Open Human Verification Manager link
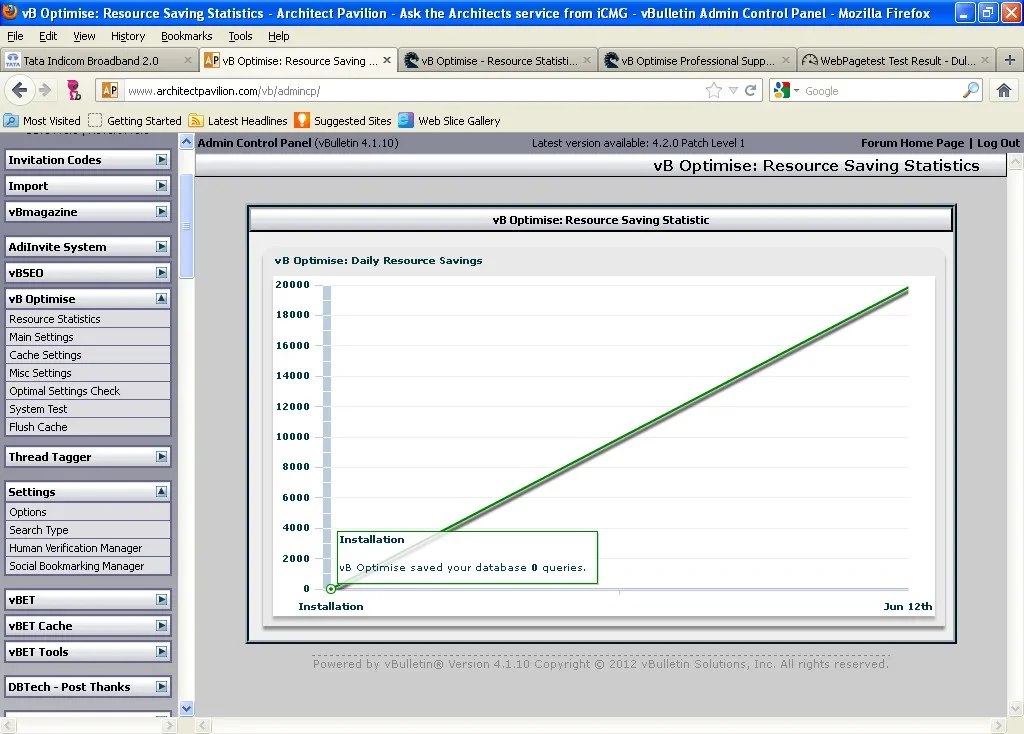The image size is (1024, 734). click(76, 548)
